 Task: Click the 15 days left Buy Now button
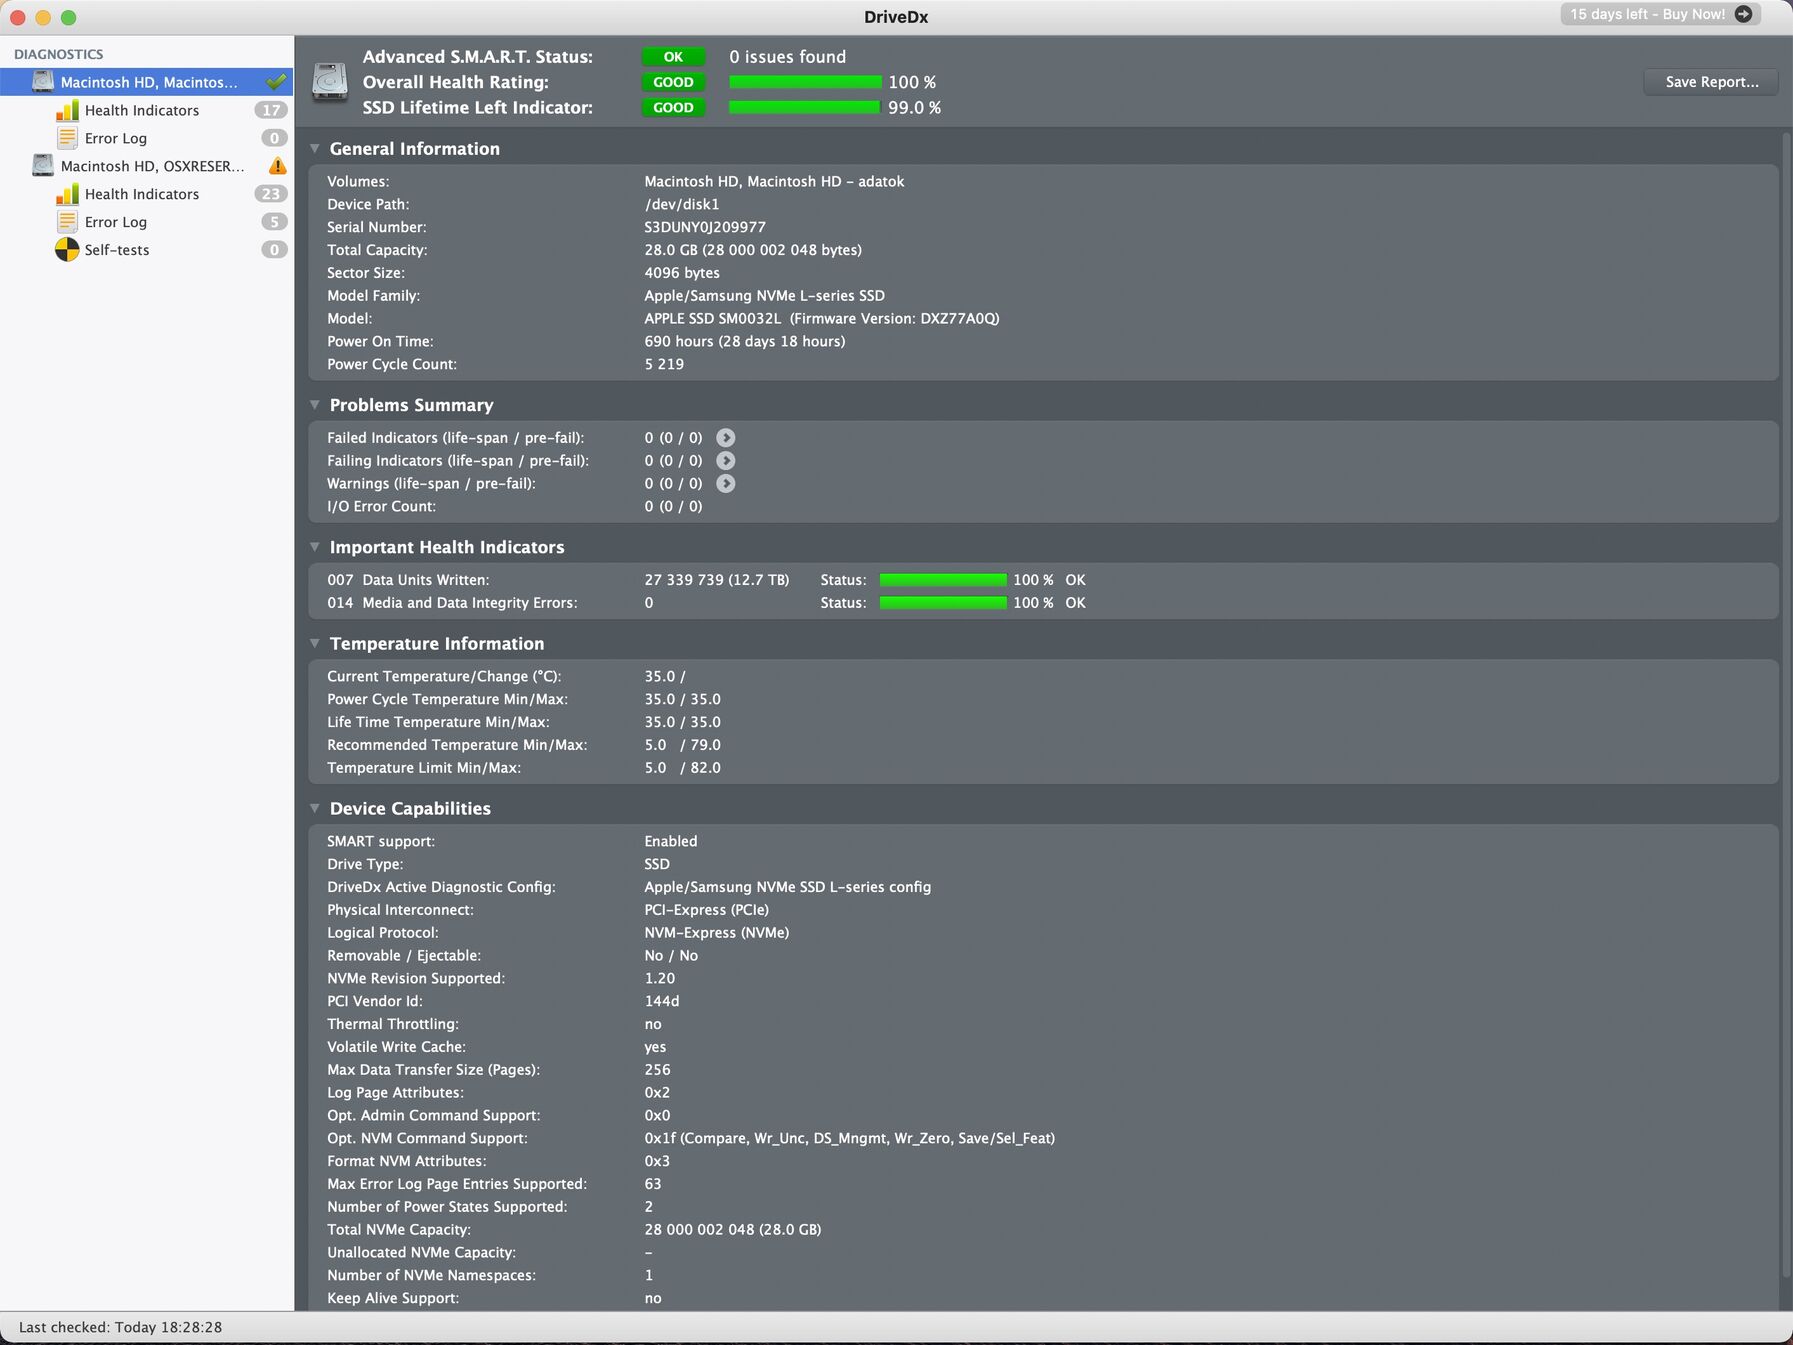coord(1660,14)
